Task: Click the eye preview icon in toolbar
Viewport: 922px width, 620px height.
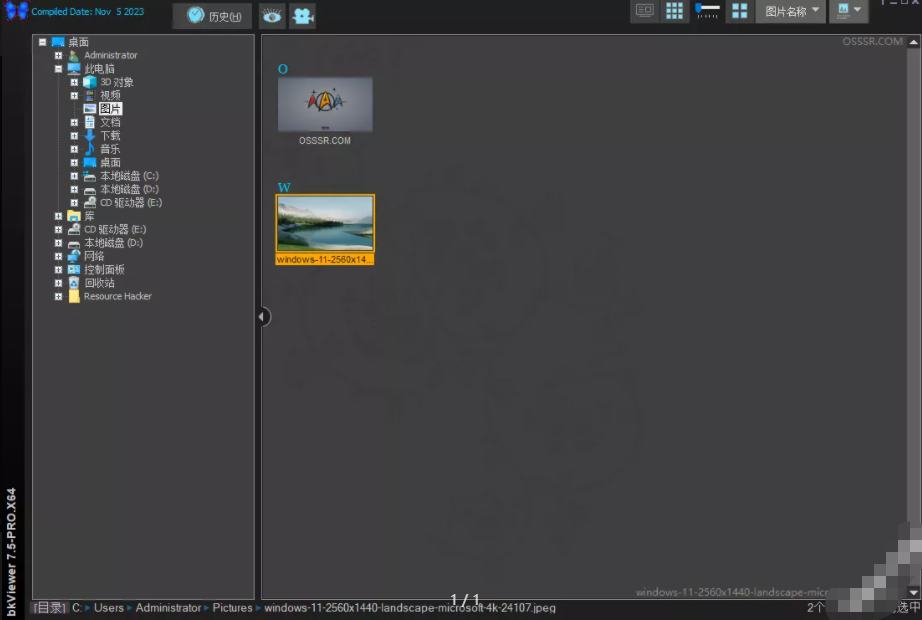Action: point(271,16)
